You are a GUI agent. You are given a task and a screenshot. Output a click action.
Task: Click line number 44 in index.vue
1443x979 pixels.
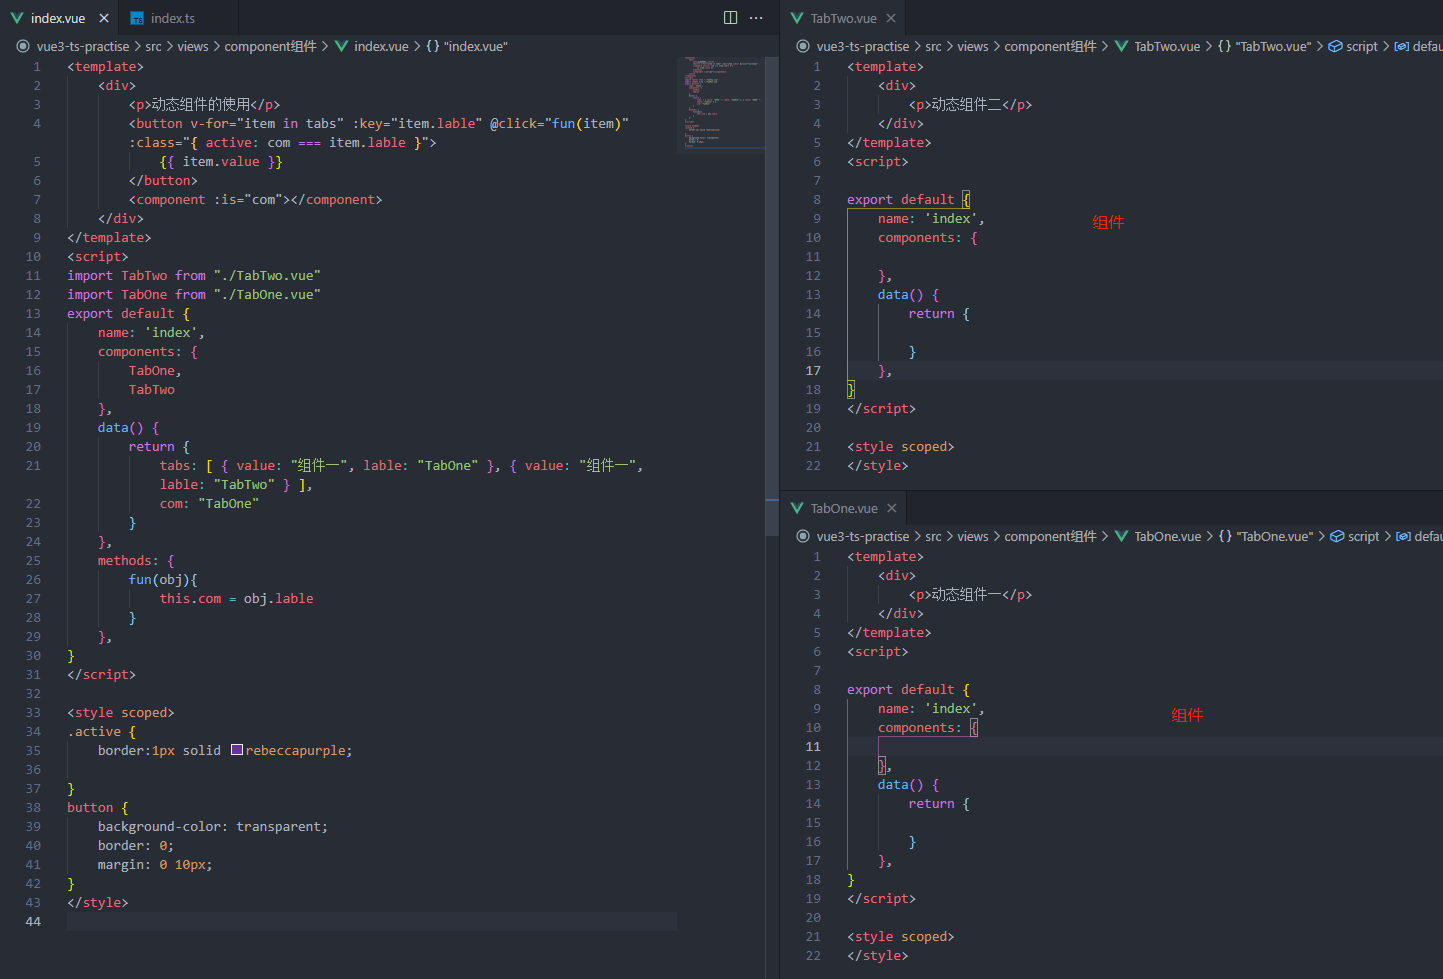[33, 921]
